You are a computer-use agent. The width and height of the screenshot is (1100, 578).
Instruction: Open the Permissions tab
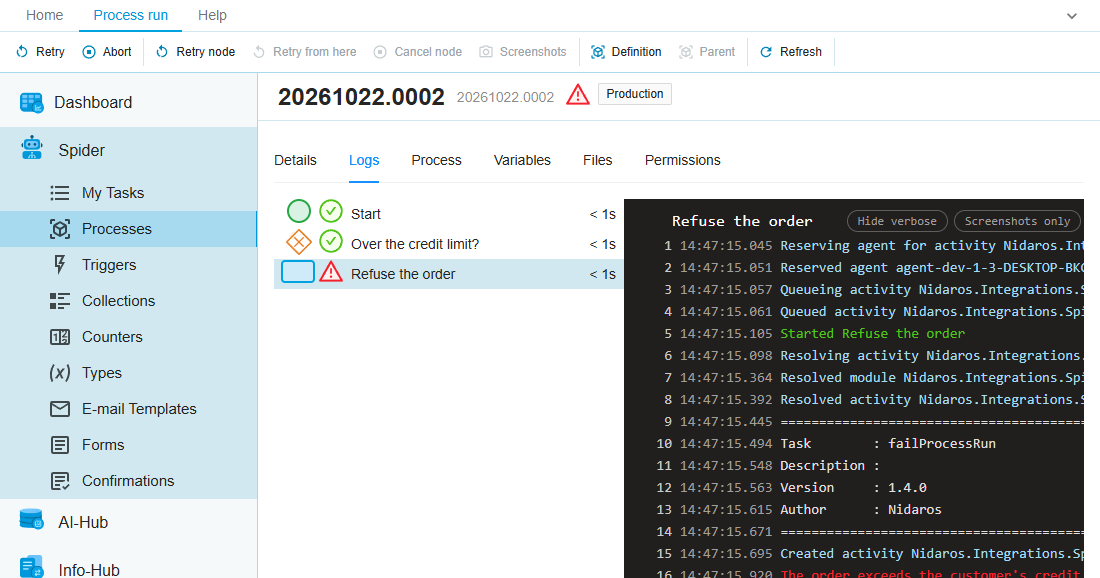coord(682,160)
